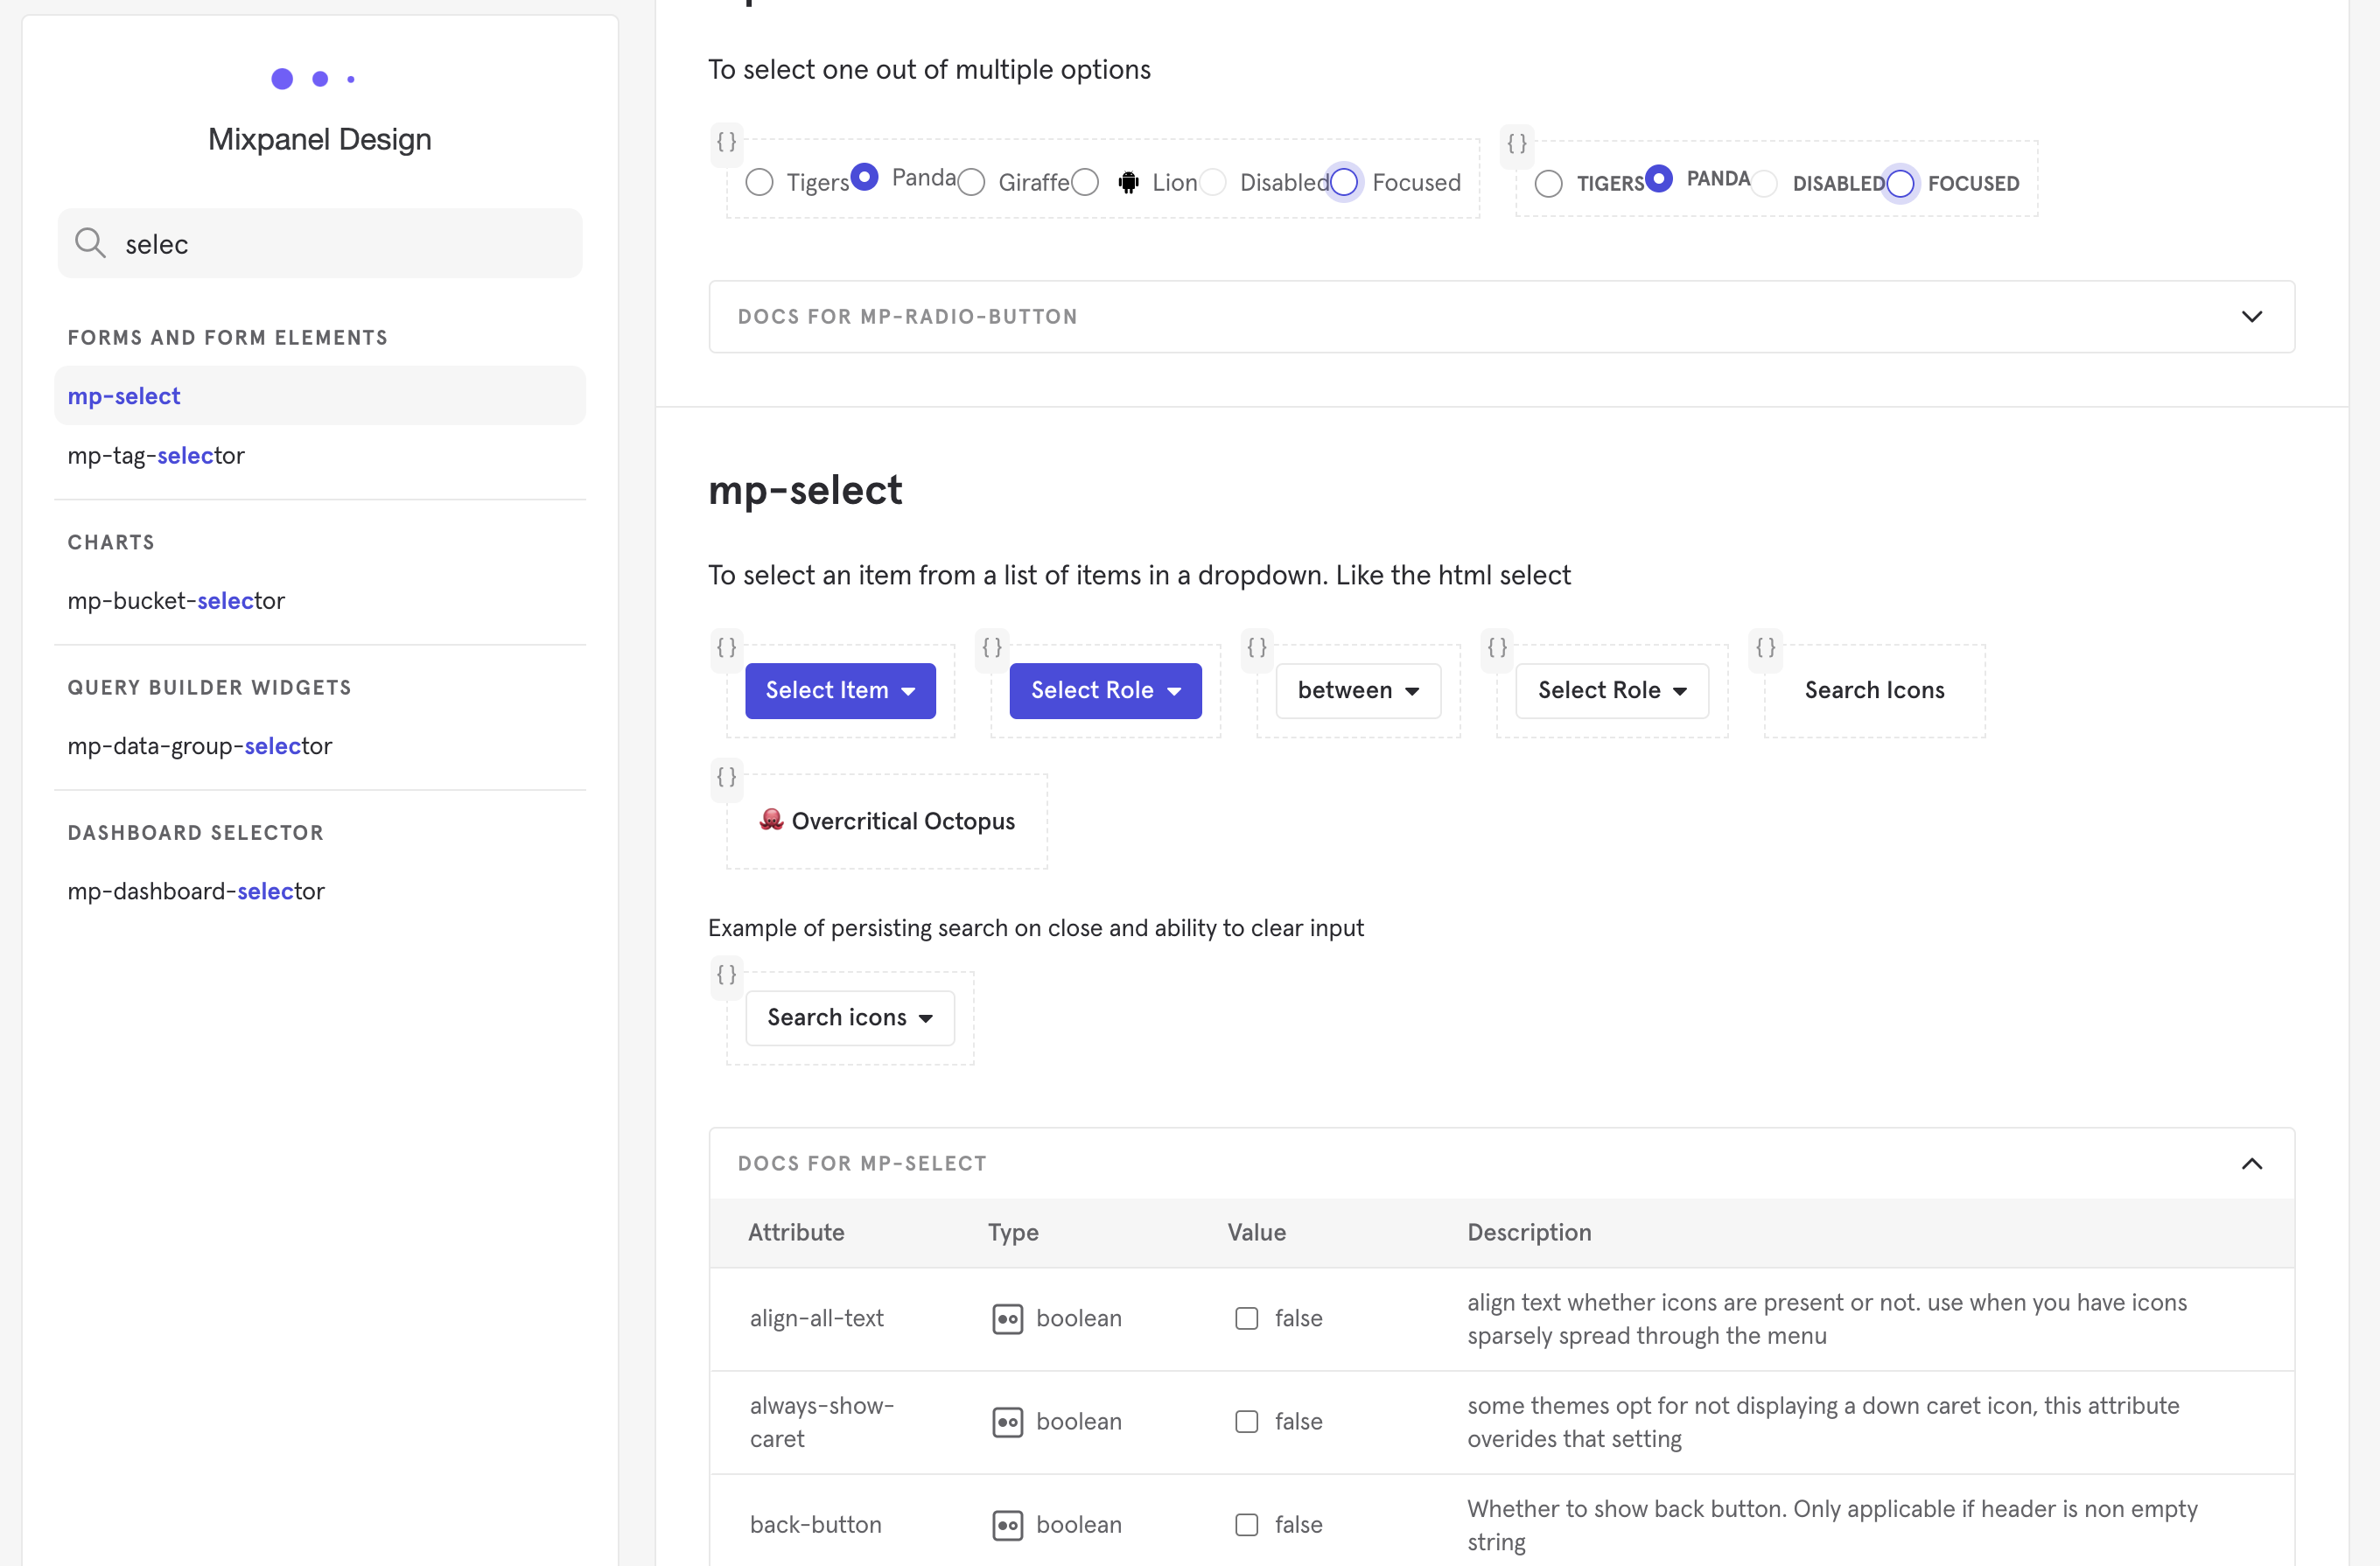Select the Giraffe radio button
The height and width of the screenshot is (1566, 2380).
(972, 183)
